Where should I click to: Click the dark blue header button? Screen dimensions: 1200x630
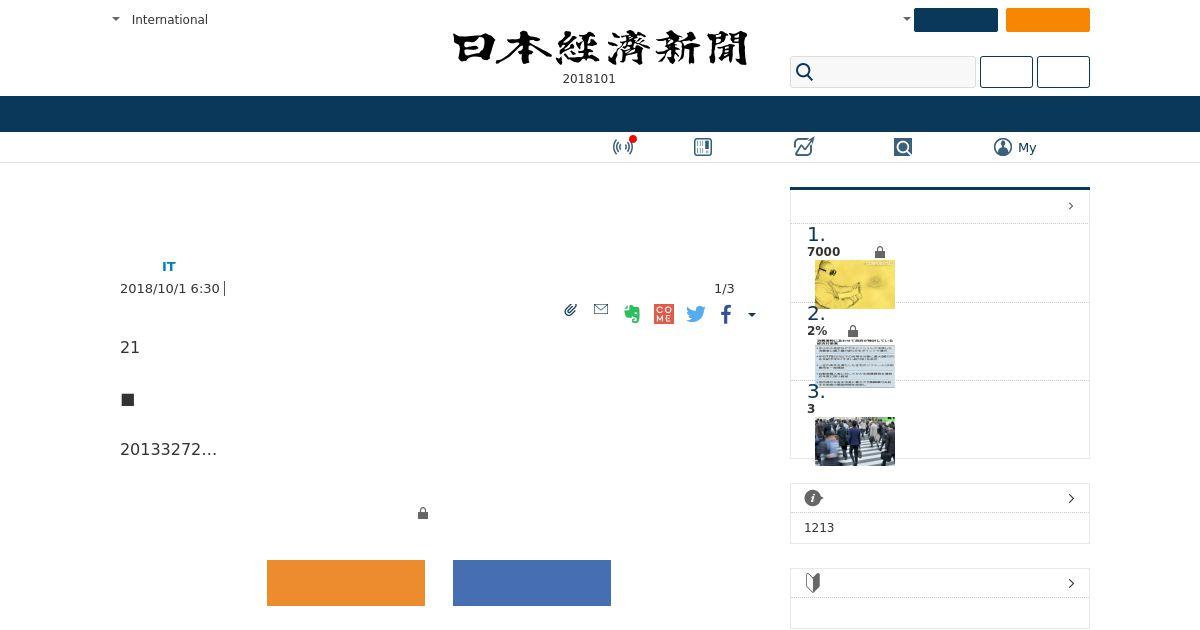tap(956, 20)
